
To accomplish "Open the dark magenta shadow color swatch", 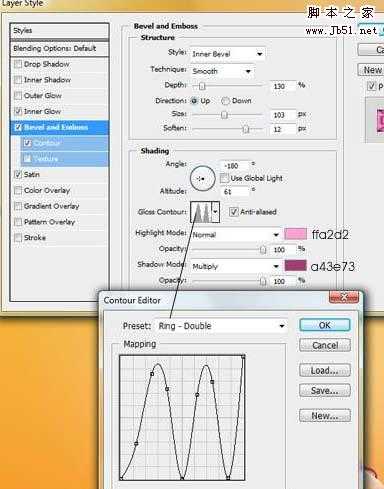I will pyautogui.click(x=295, y=266).
